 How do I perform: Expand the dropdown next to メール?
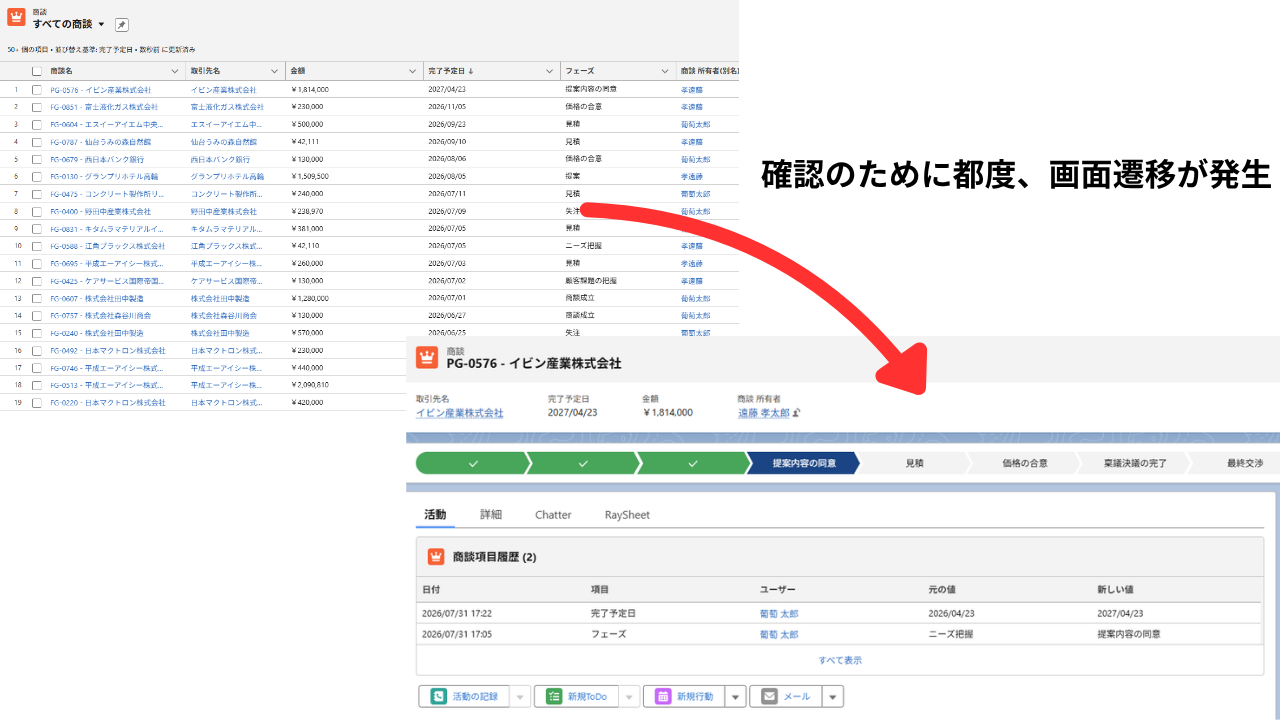tap(833, 697)
